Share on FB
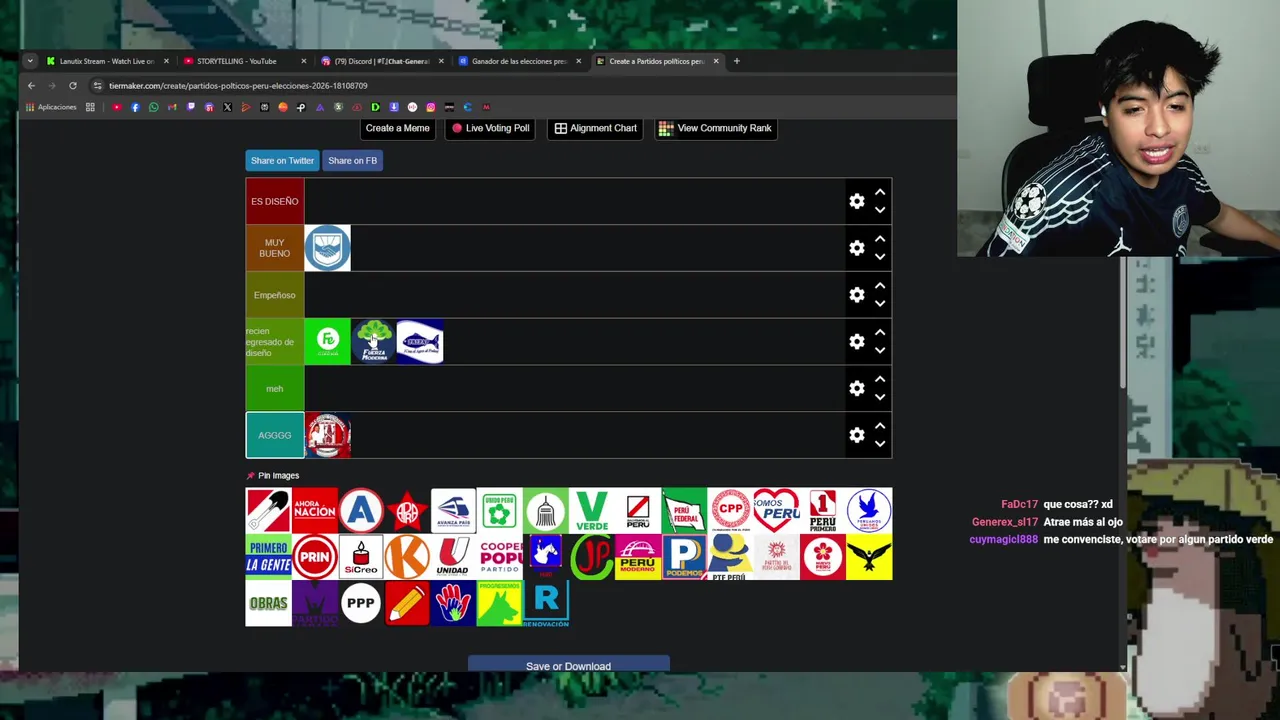This screenshot has height=720, width=1280. click(352, 160)
